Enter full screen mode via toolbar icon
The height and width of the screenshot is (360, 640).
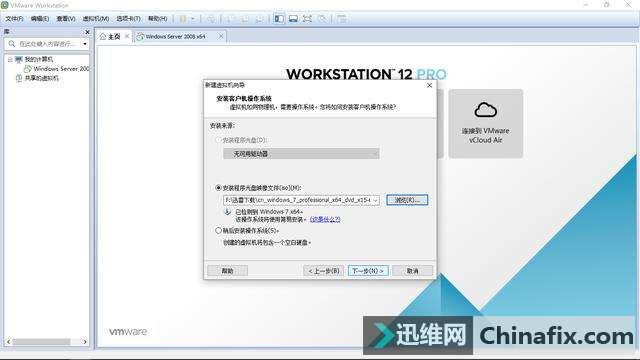click(307, 19)
